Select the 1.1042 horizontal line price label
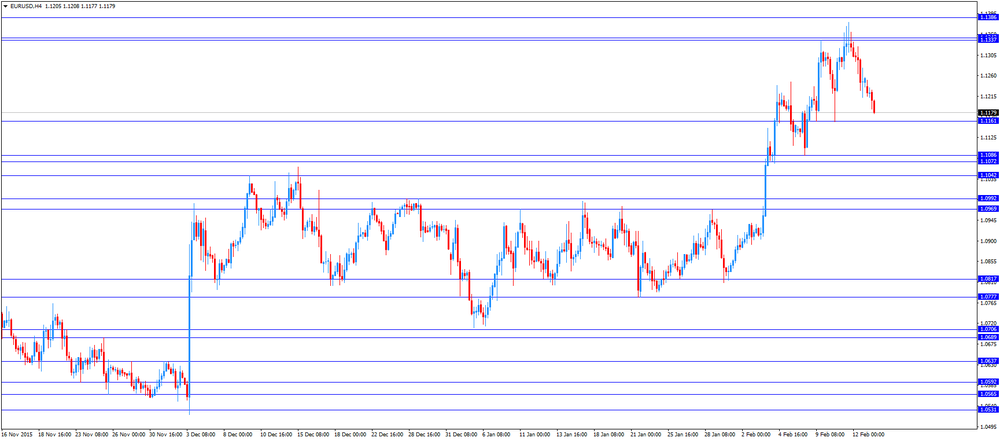The height and width of the screenshot is (441, 1000). click(988, 176)
